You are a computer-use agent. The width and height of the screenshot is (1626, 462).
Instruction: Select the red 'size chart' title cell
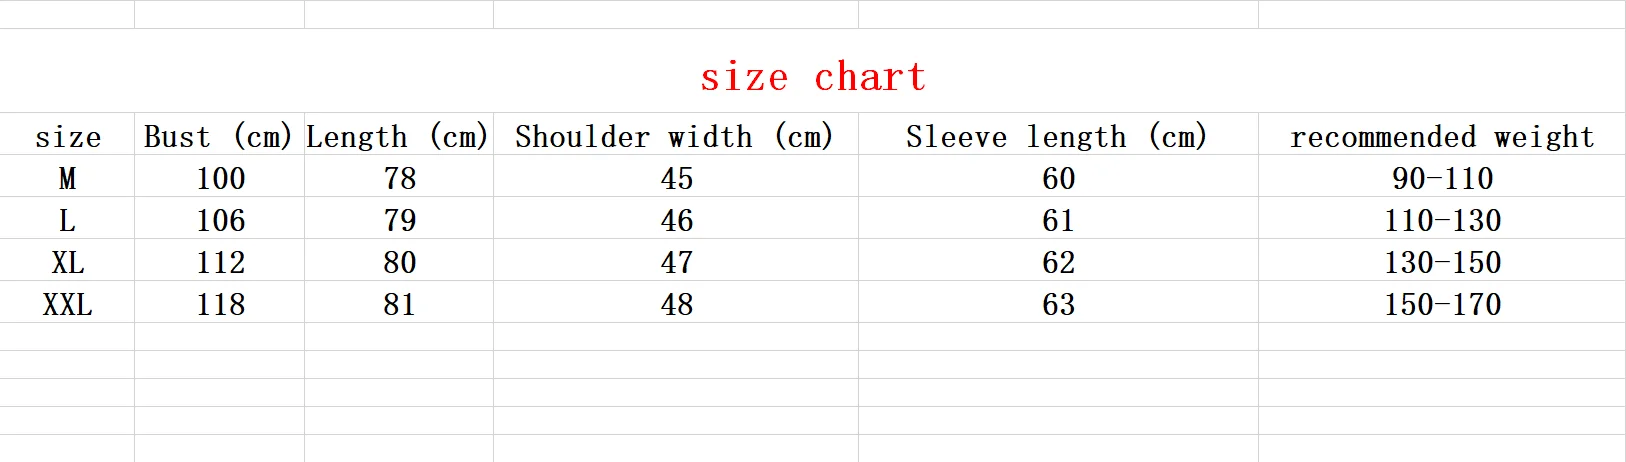point(813,76)
